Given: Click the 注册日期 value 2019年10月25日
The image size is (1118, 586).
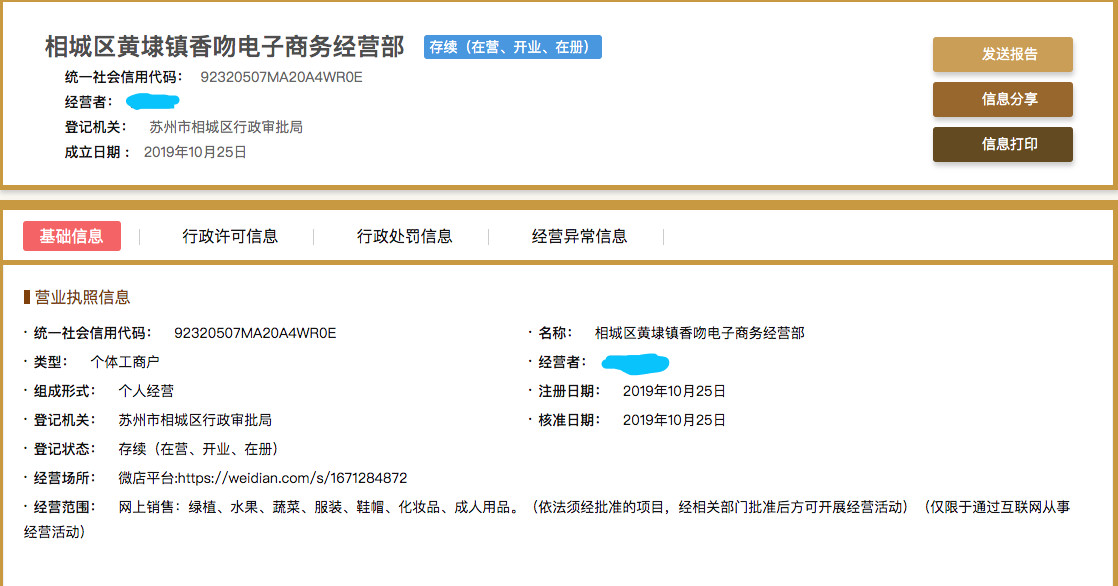Looking at the screenshot, I should [674, 391].
